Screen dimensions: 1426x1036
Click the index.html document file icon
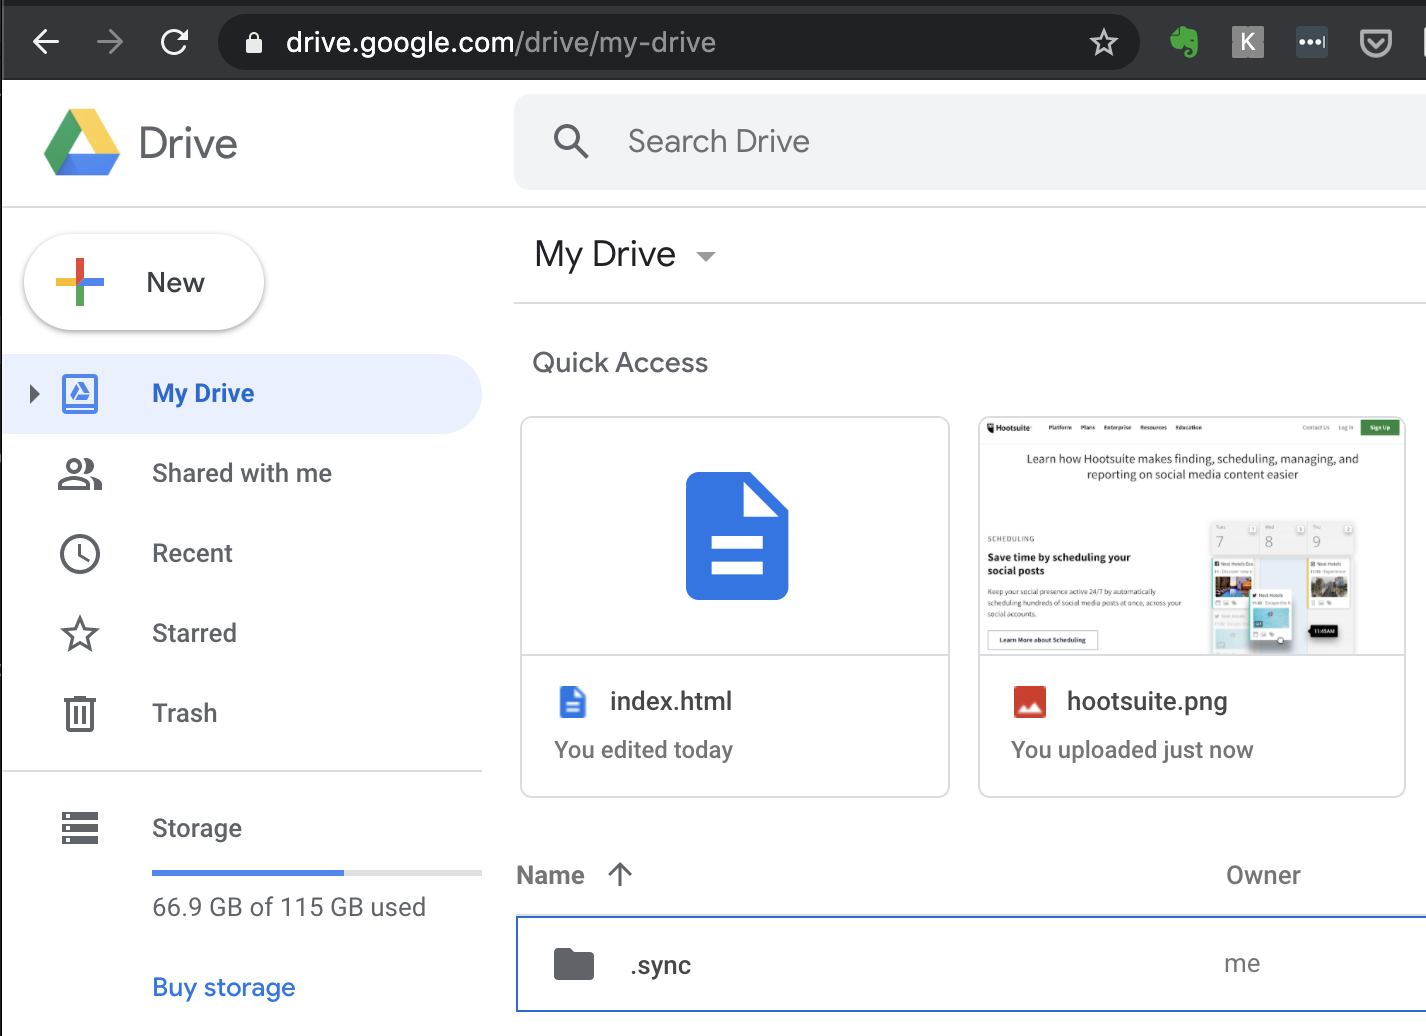tap(572, 702)
